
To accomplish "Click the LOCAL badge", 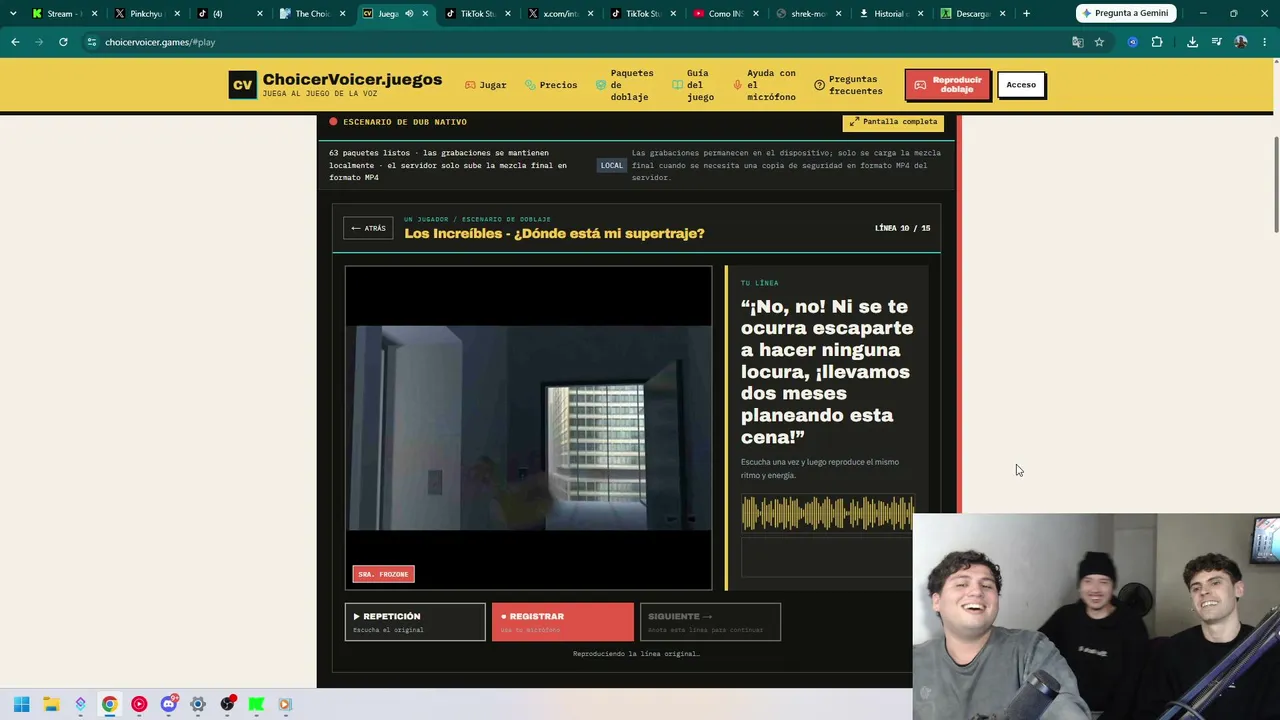I will tap(611, 165).
